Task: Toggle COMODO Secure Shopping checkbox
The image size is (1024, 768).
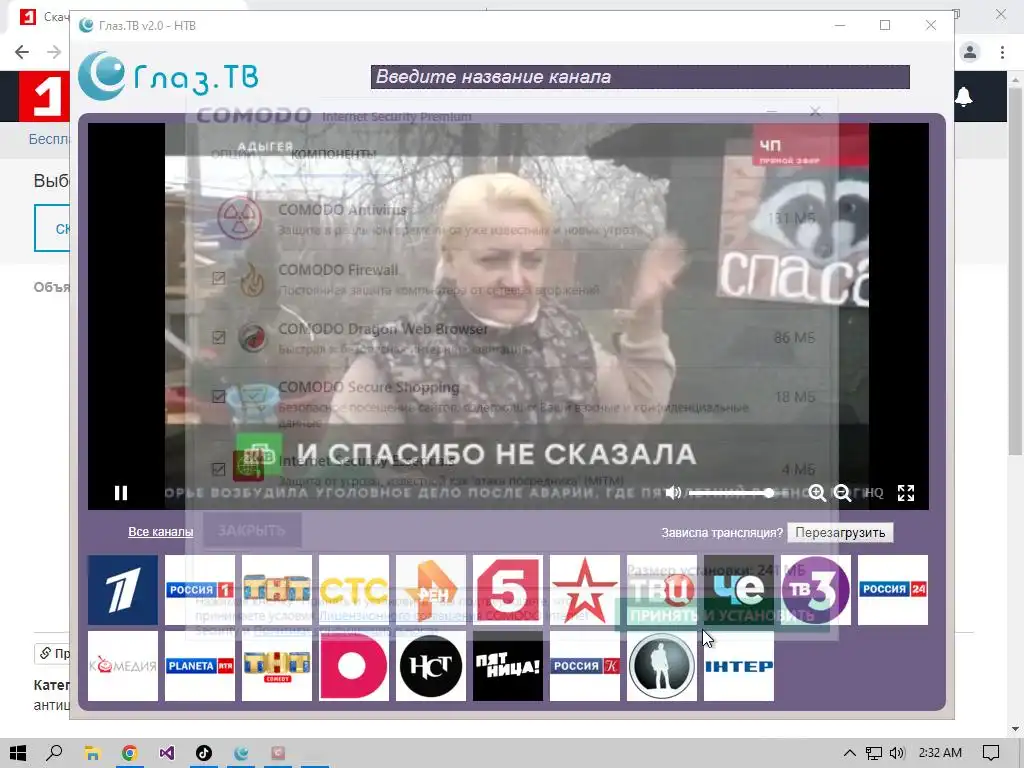Action: point(219,396)
